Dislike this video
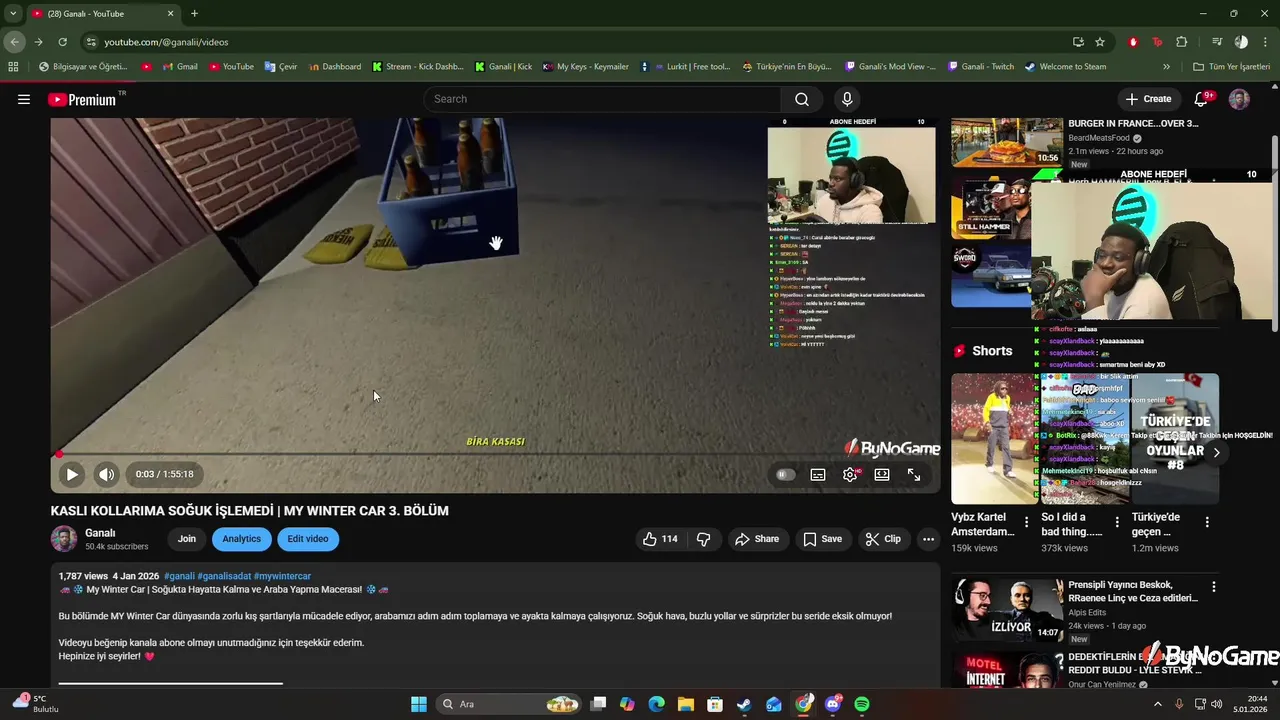The image size is (1280, 720). pyautogui.click(x=704, y=539)
